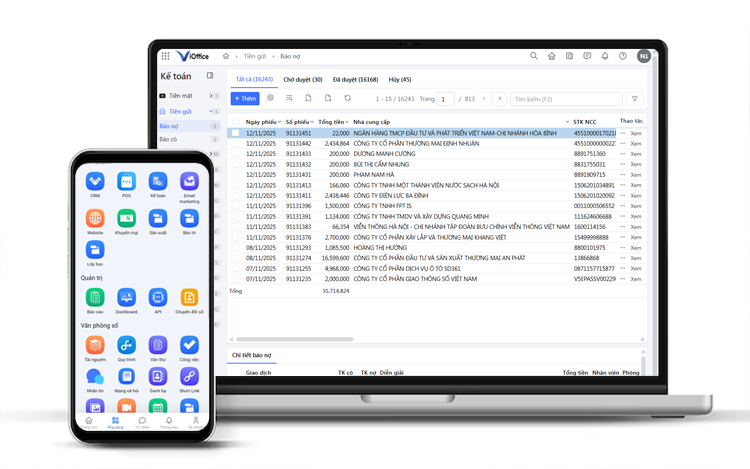Check the row for BÙI THỊ CẨM NHUNG
Viewport: 750px width, 469px height.
(x=235, y=164)
